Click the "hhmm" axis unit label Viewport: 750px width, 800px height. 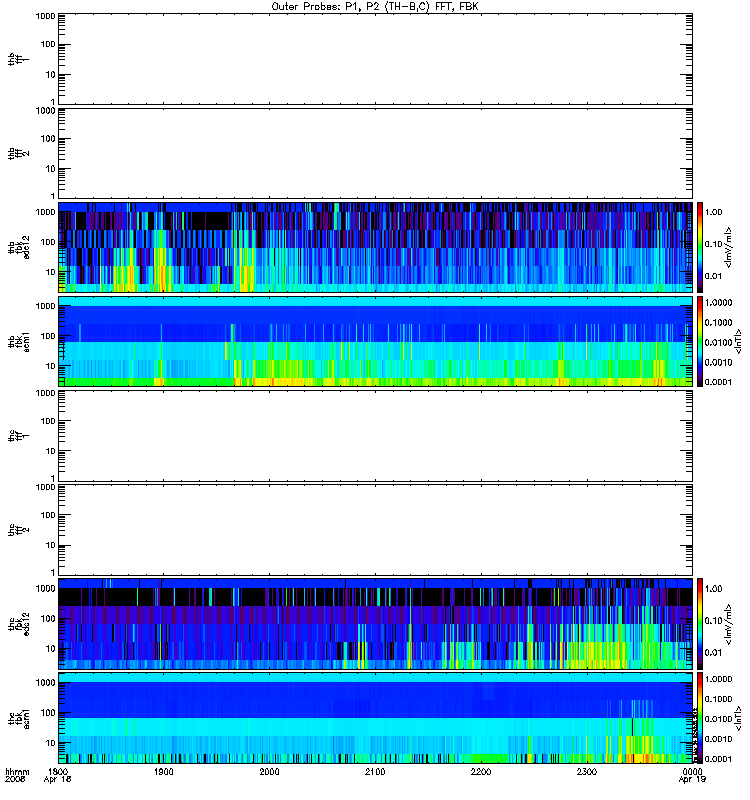pyautogui.click(x=17, y=771)
